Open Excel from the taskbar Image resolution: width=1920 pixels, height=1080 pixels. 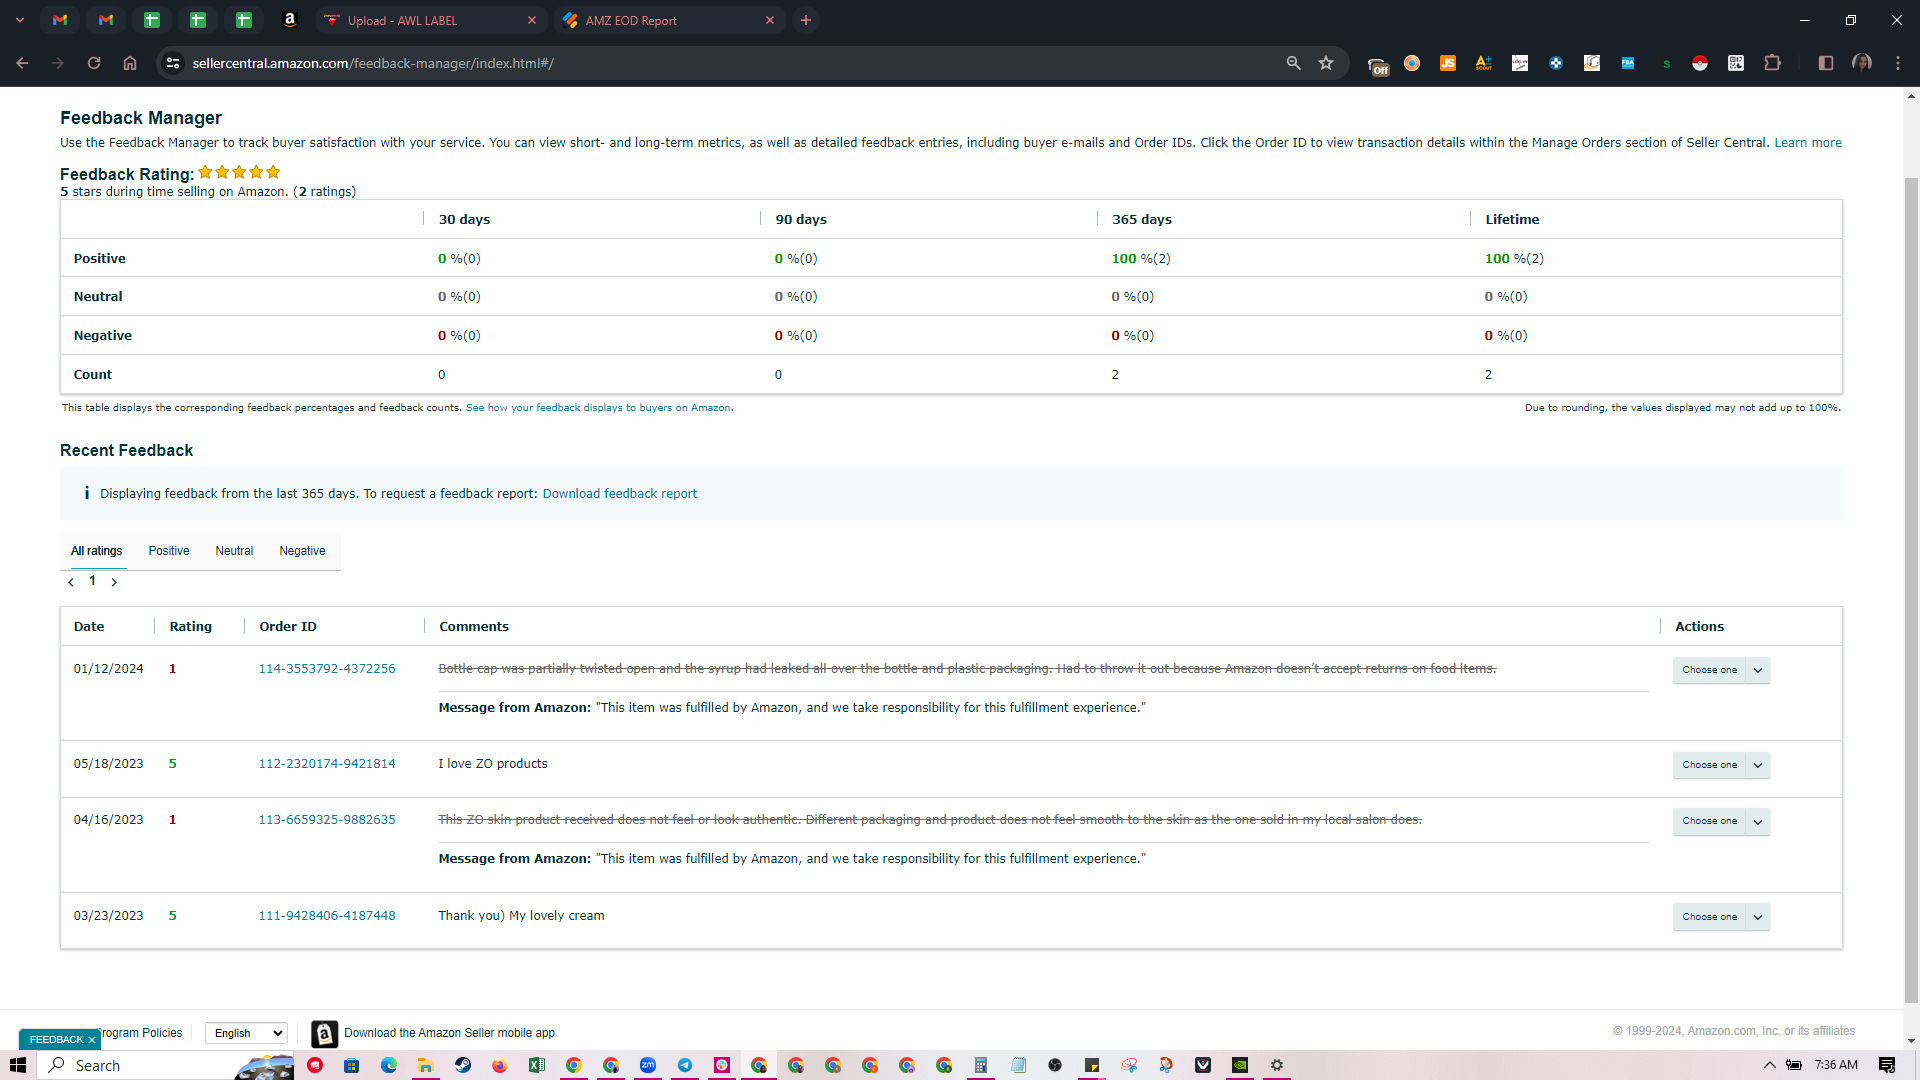pyautogui.click(x=537, y=1065)
